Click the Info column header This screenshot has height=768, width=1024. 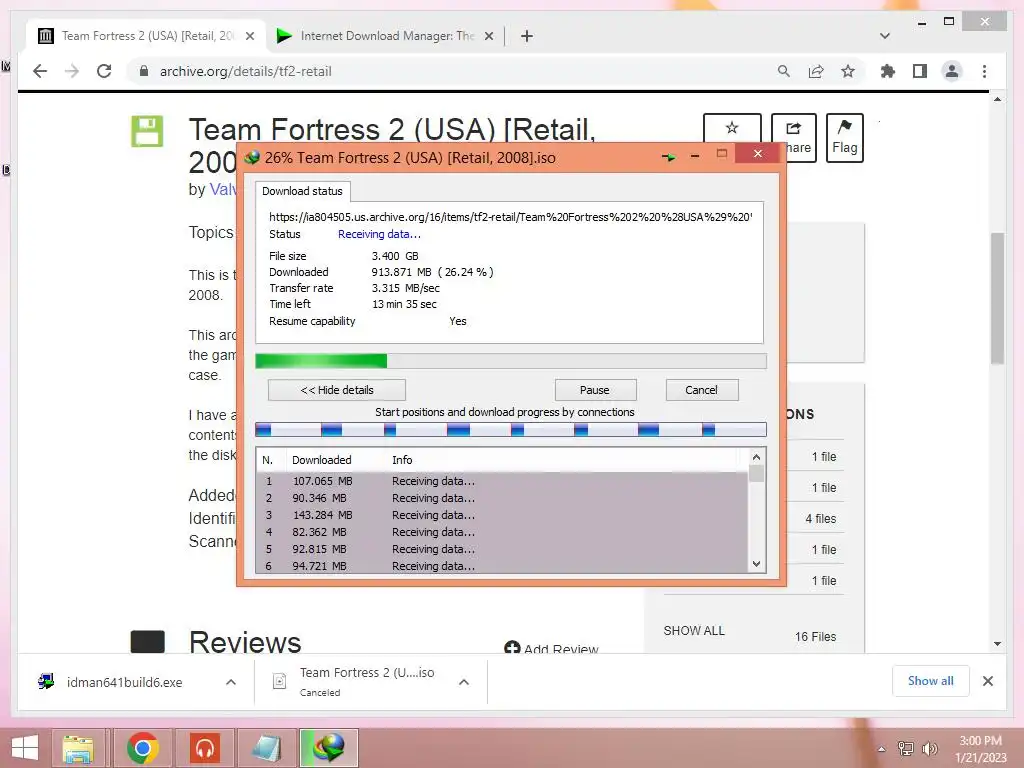click(x=402, y=460)
